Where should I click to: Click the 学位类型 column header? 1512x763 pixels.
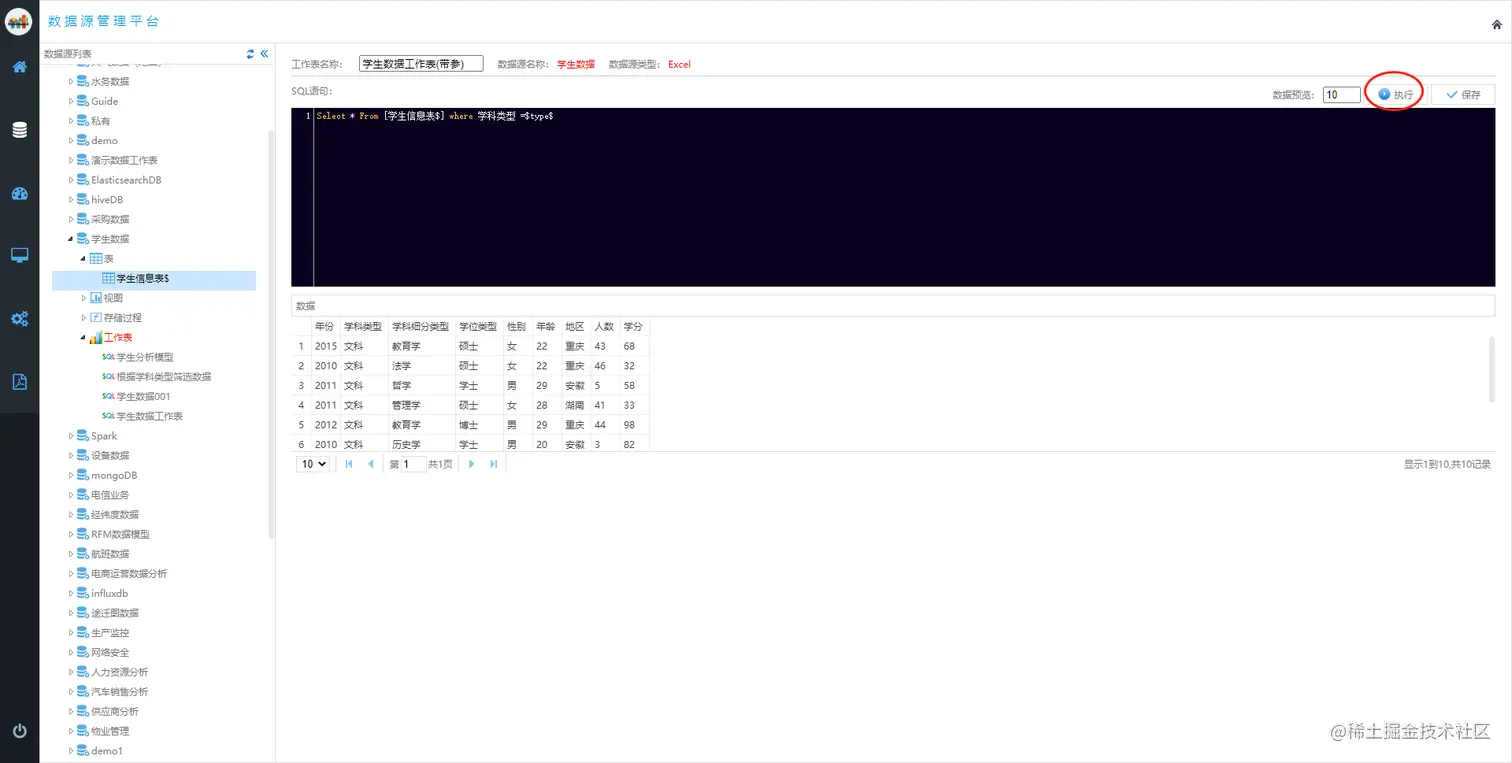(478, 327)
